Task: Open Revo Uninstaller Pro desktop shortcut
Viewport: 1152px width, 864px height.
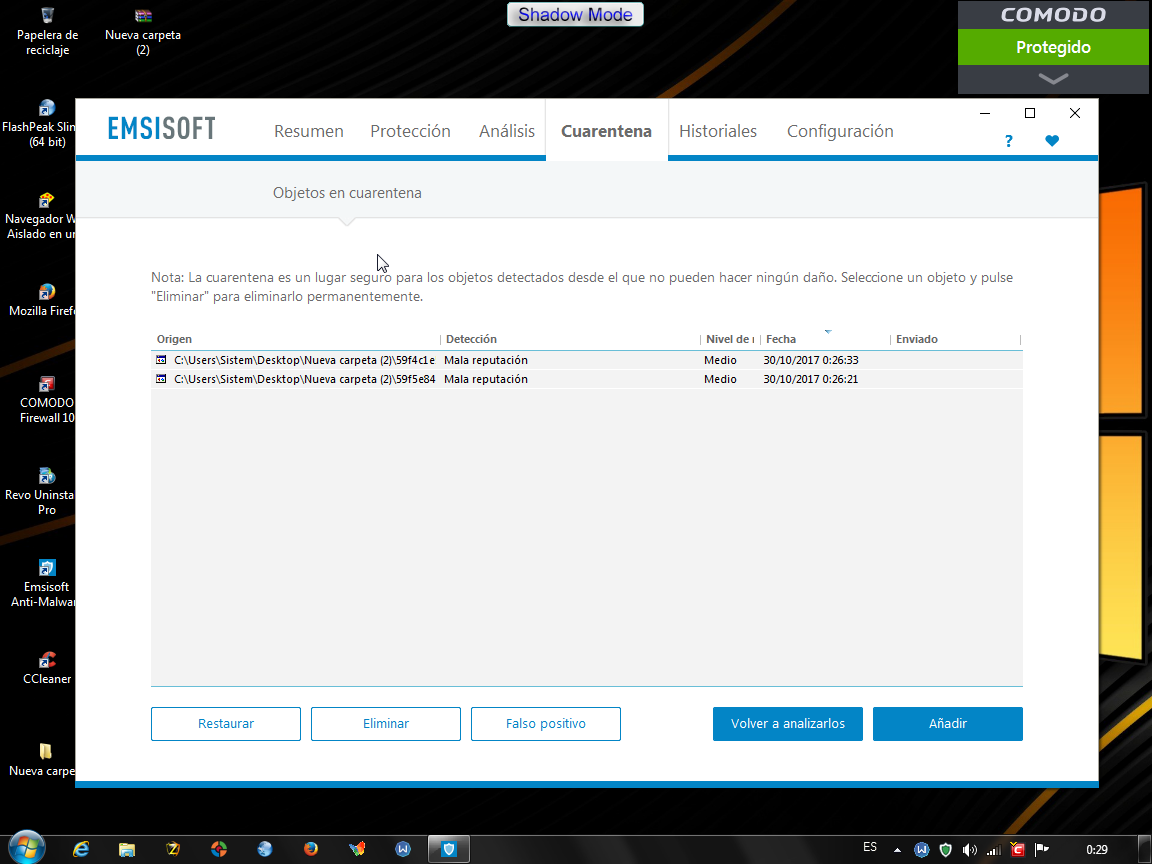Action: pyautogui.click(x=40, y=492)
